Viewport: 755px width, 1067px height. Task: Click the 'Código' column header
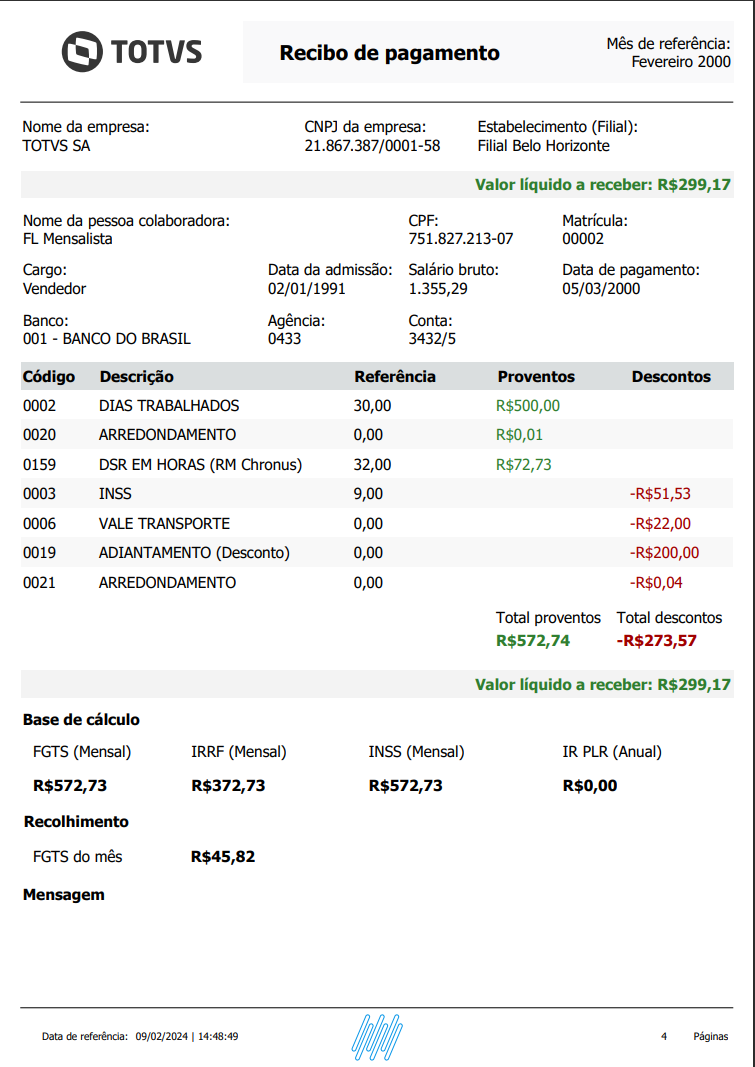pyautogui.click(x=49, y=376)
